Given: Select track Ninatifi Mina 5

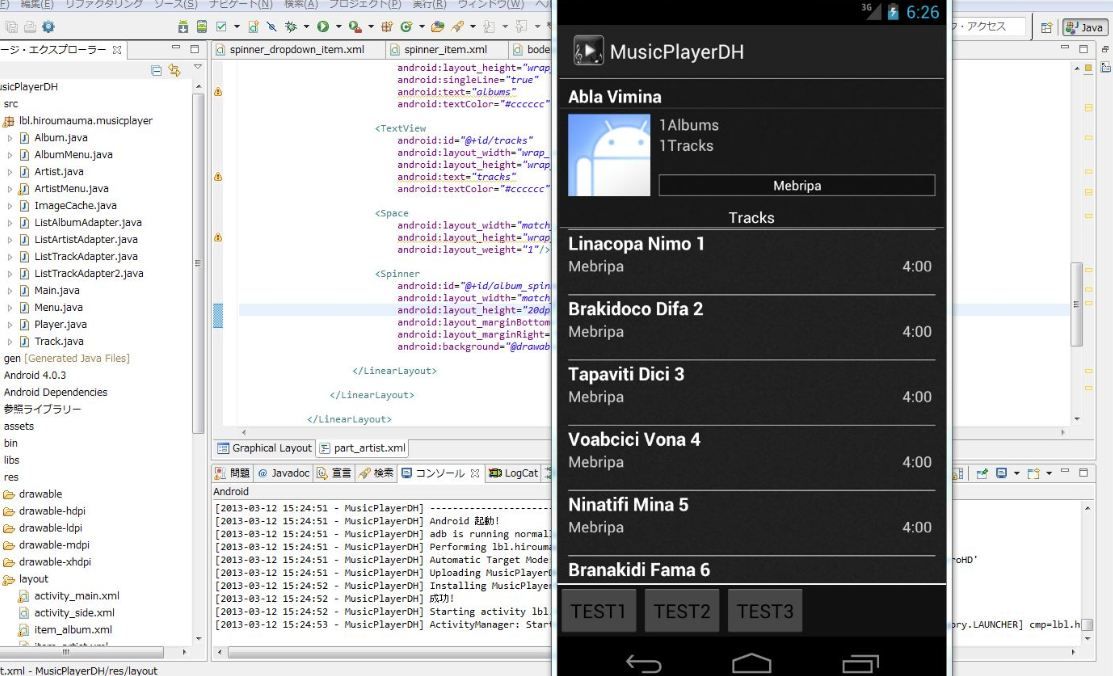Looking at the screenshot, I should [x=752, y=523].
